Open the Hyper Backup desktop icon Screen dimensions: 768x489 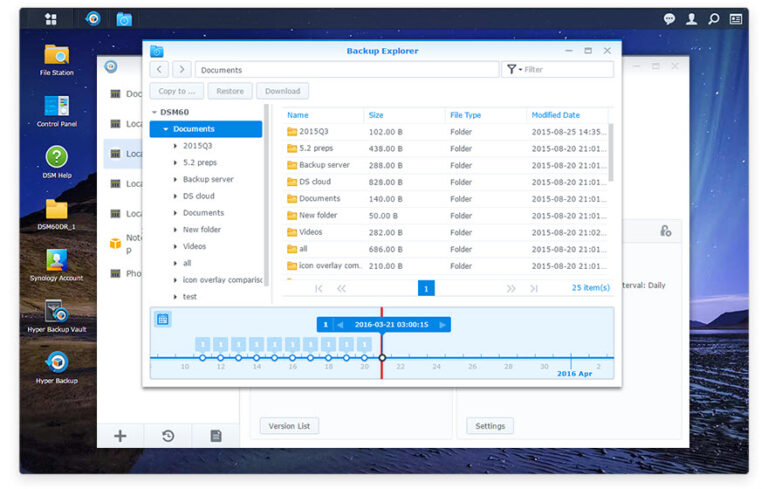pyautogui.click(x=57, y=367)
